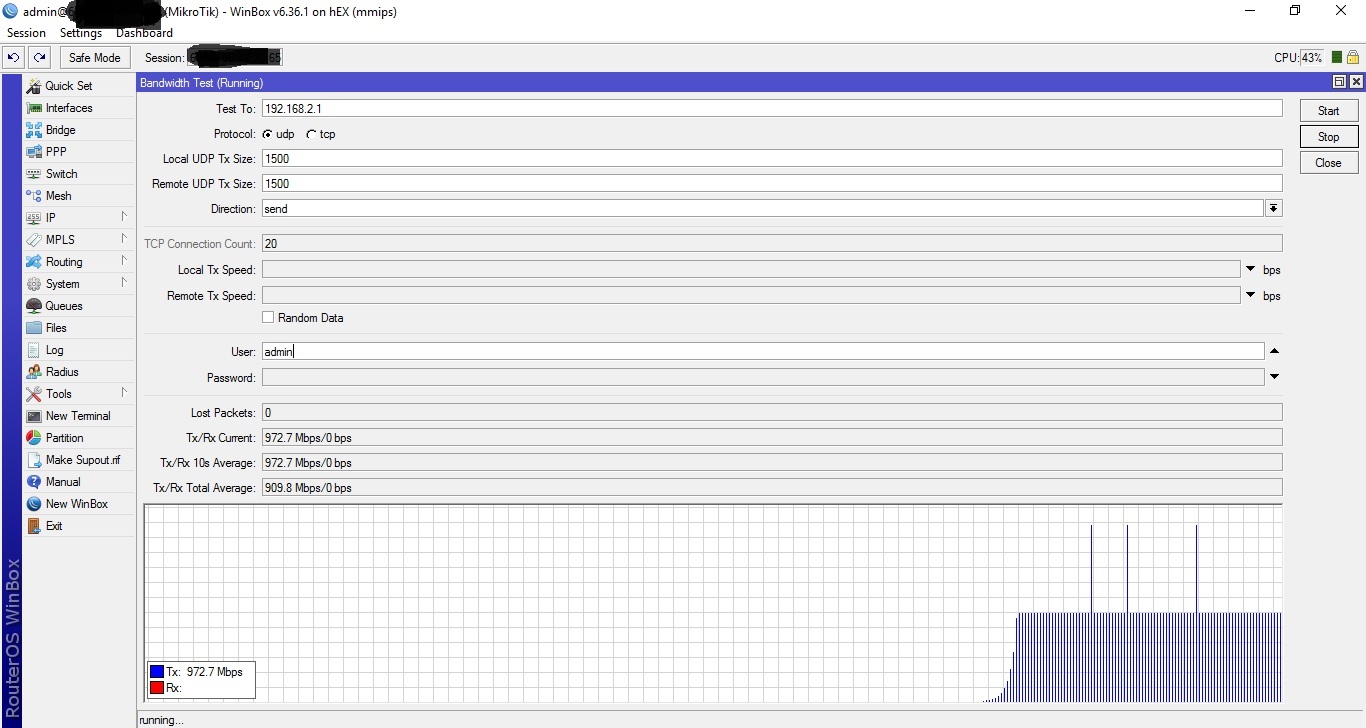Screen dimensions: 1366x728
Task: Open the Interfaces sidebar icon
Action: coord(34,108)
